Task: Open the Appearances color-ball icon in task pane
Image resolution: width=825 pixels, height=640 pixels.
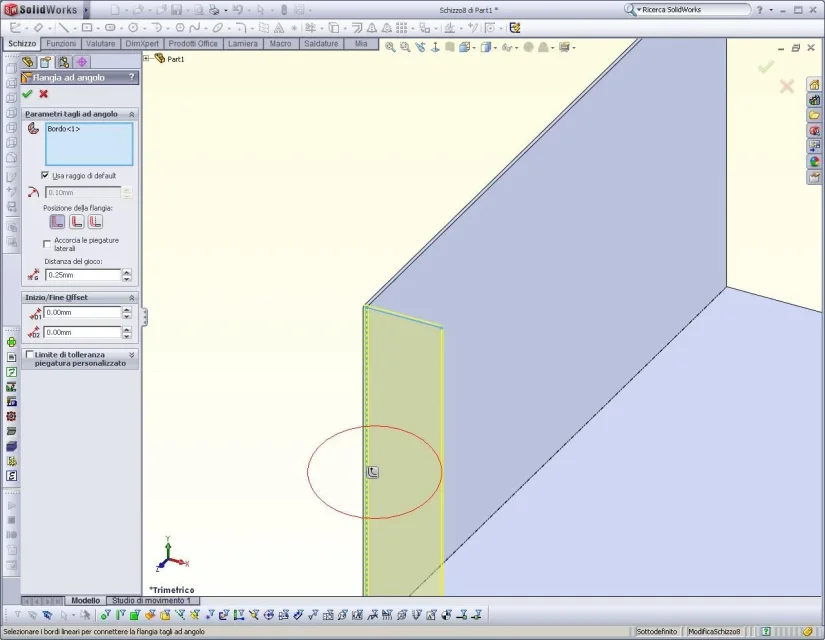Action: point(814,162)
